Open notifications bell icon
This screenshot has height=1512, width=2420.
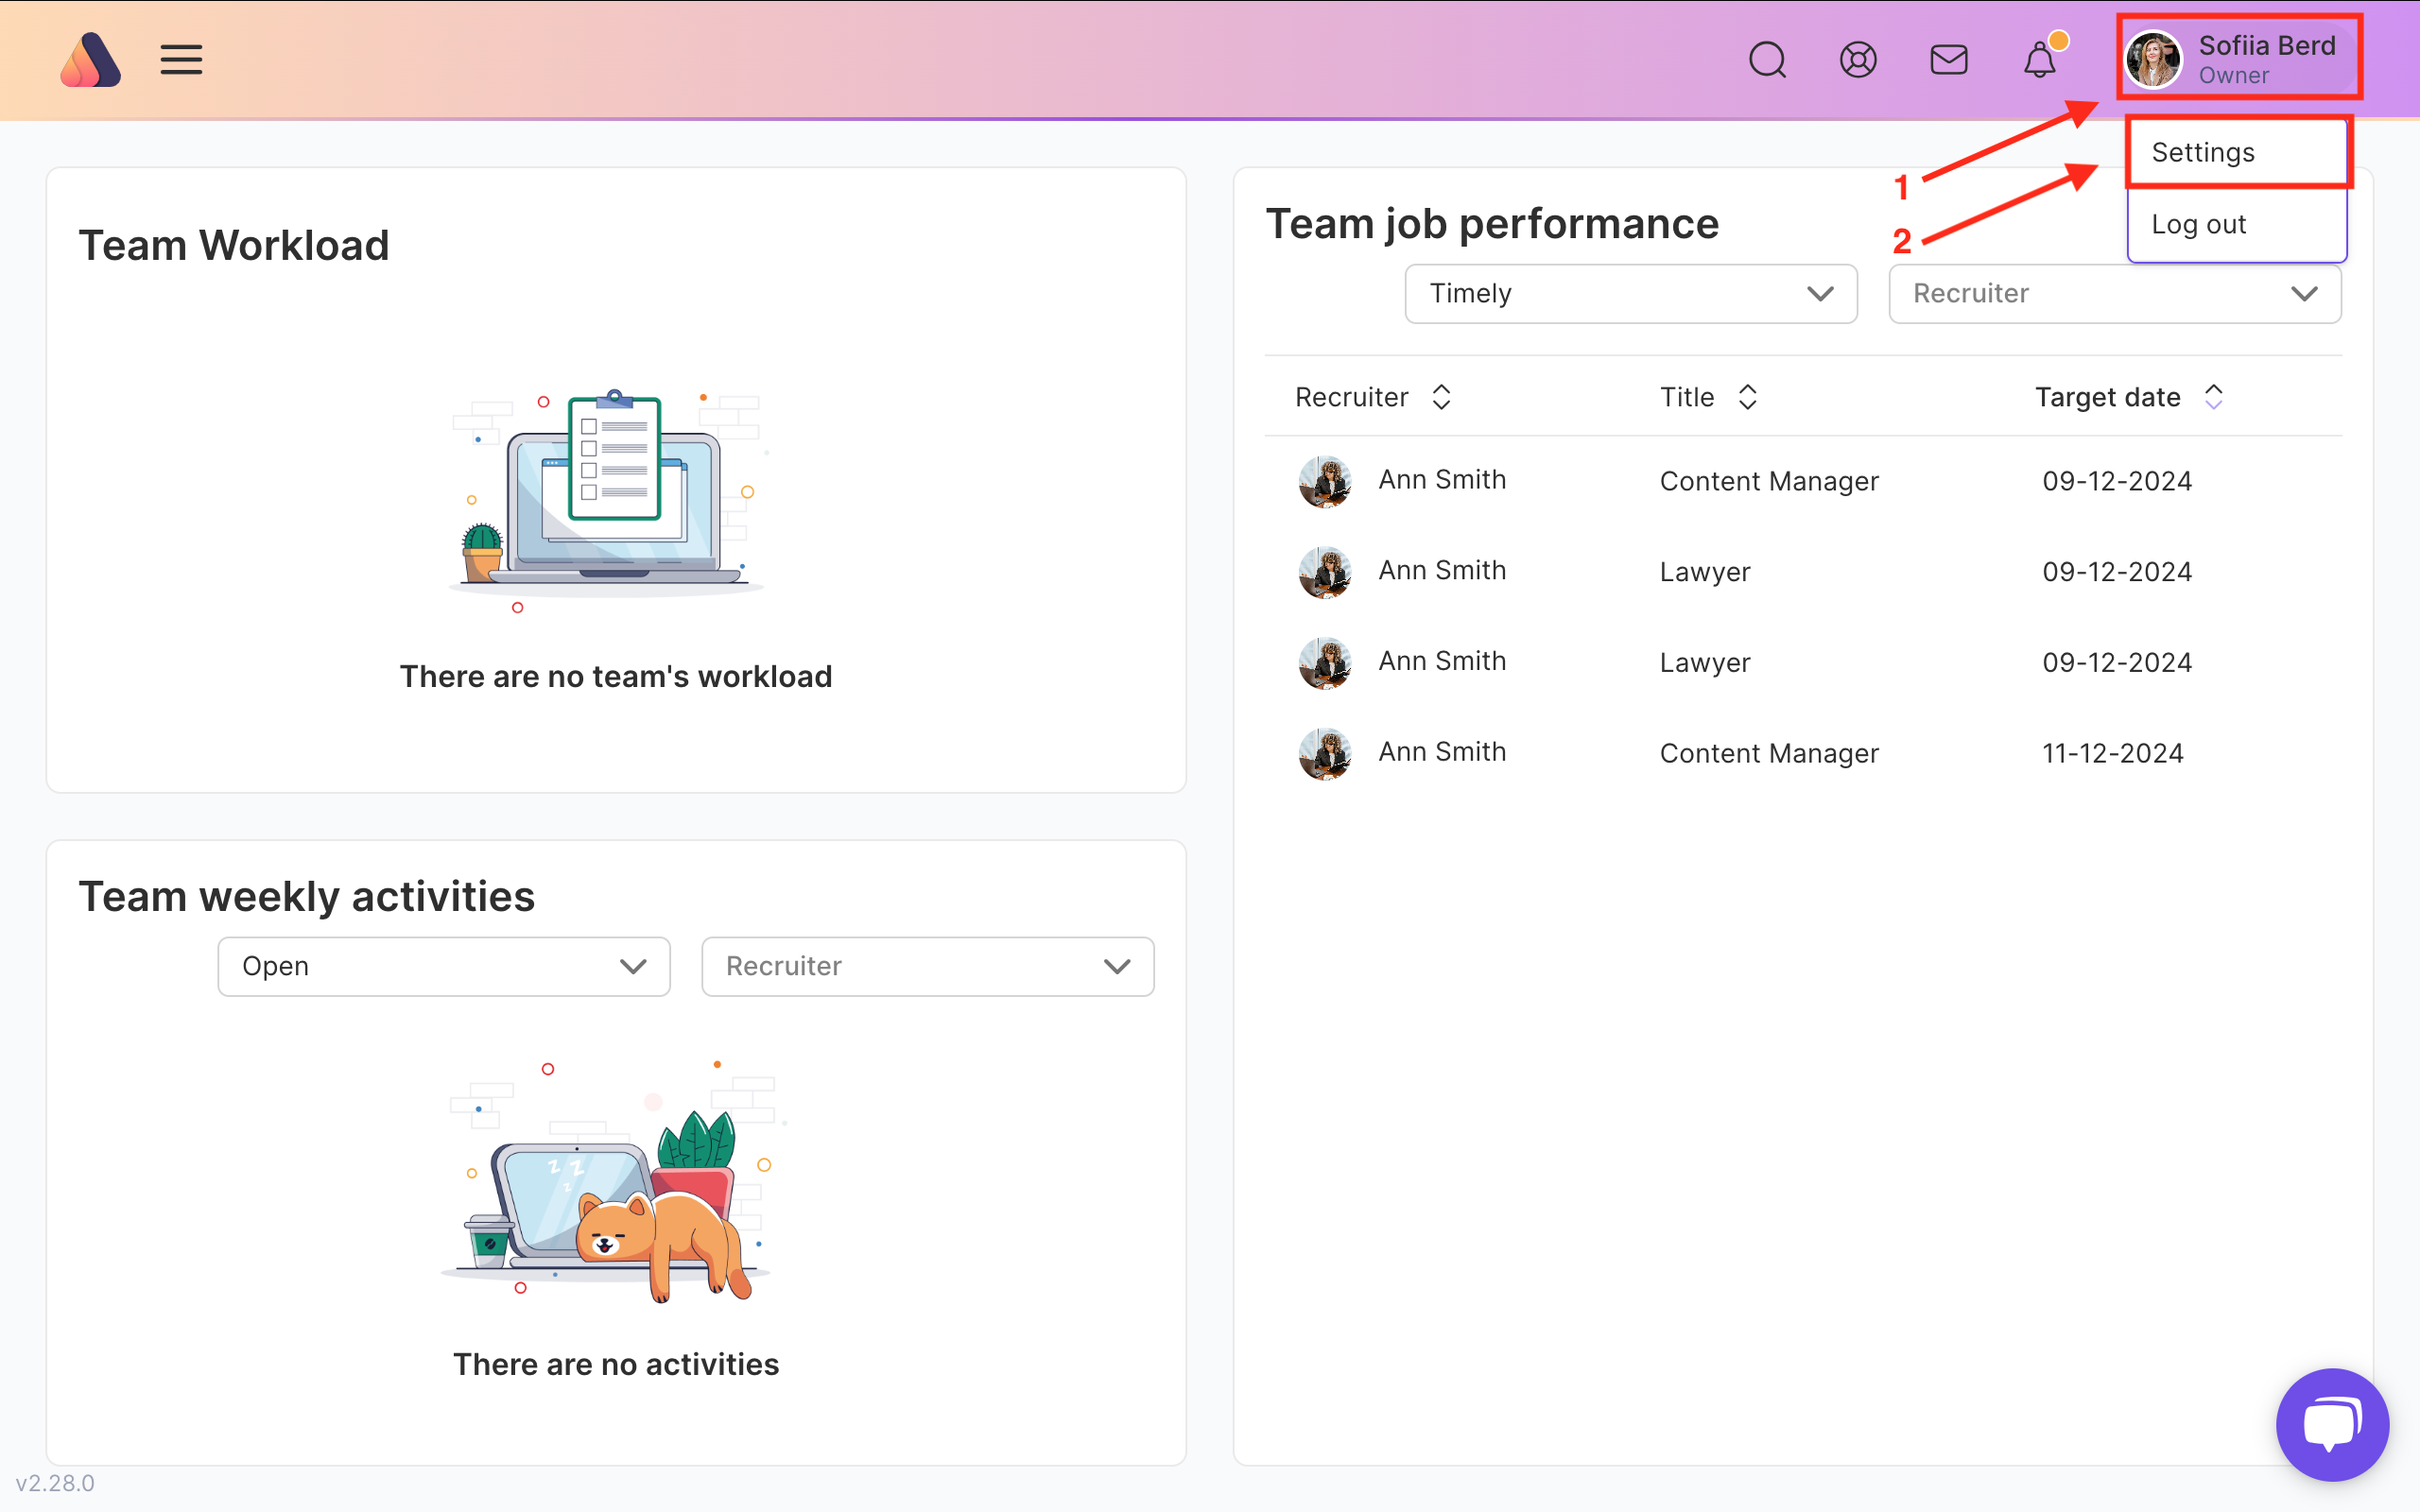tap(2040, 60)
